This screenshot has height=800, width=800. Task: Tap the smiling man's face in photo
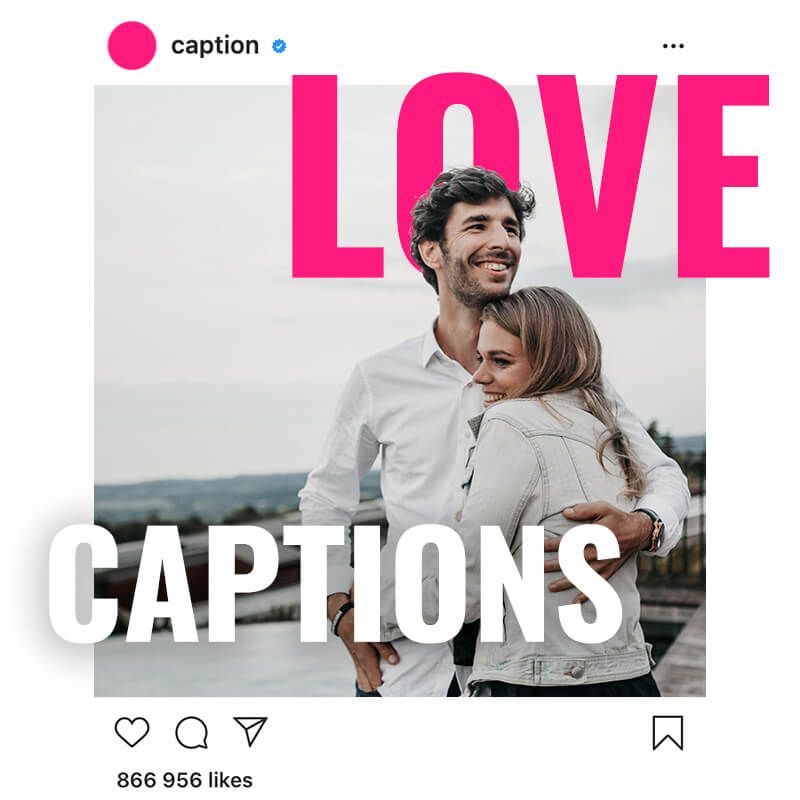pos(479,245)
